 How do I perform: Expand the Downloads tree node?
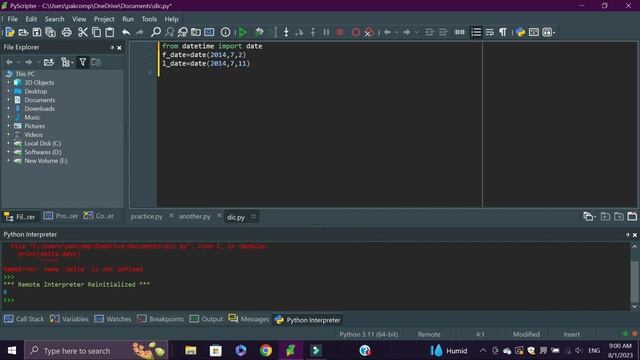pyautogui.click(x=8, y=109)
